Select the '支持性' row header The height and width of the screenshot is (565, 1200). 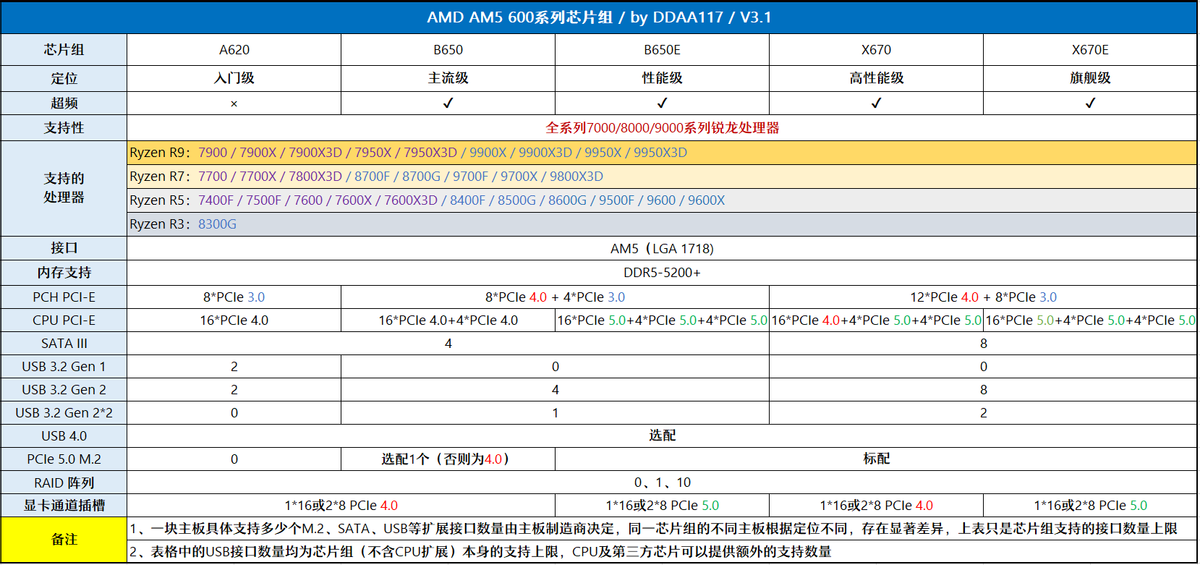pyautogui.click(x=63, y=128)
